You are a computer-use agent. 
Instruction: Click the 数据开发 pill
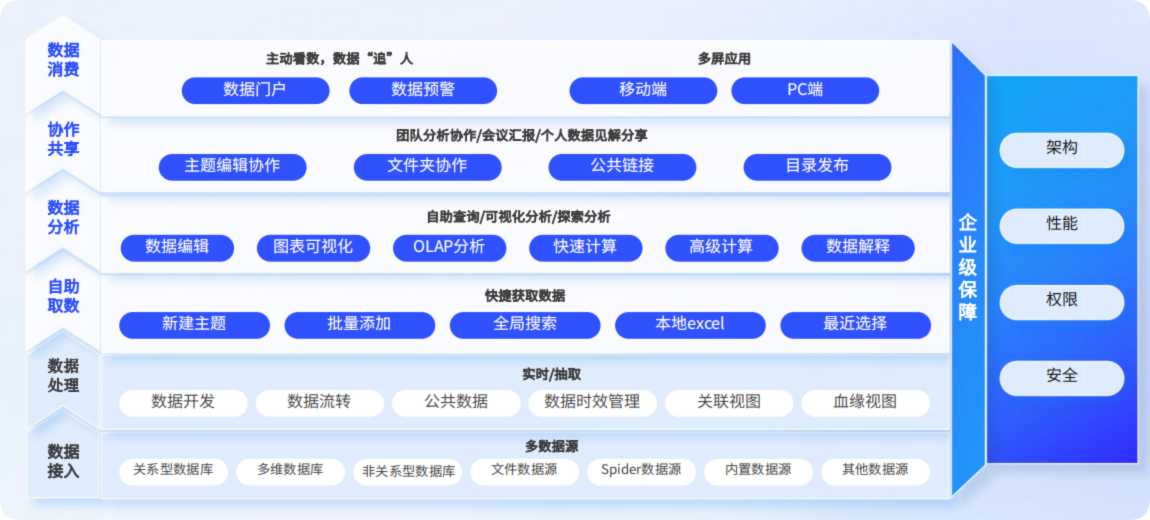[x=183, y=403]
